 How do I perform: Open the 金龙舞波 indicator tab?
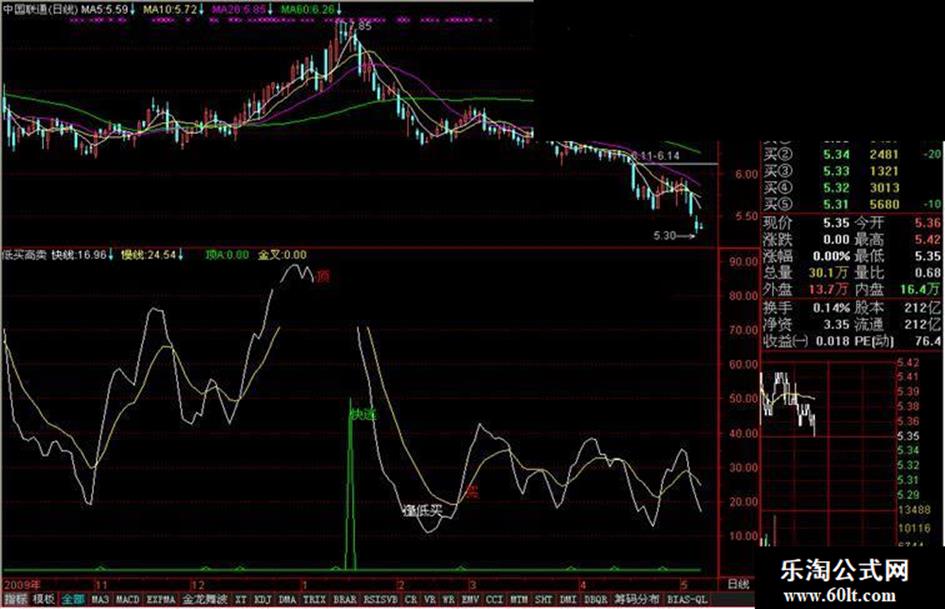pyautogui.click(x=204, y=600)
